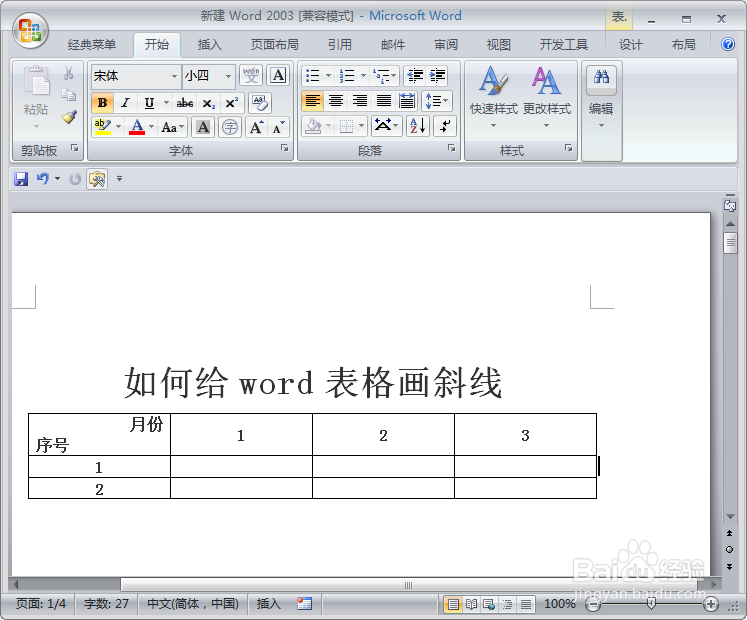Click the 粘贴 paste button
This screenshot has height=620, width=747.
click(x=36, y=98)
